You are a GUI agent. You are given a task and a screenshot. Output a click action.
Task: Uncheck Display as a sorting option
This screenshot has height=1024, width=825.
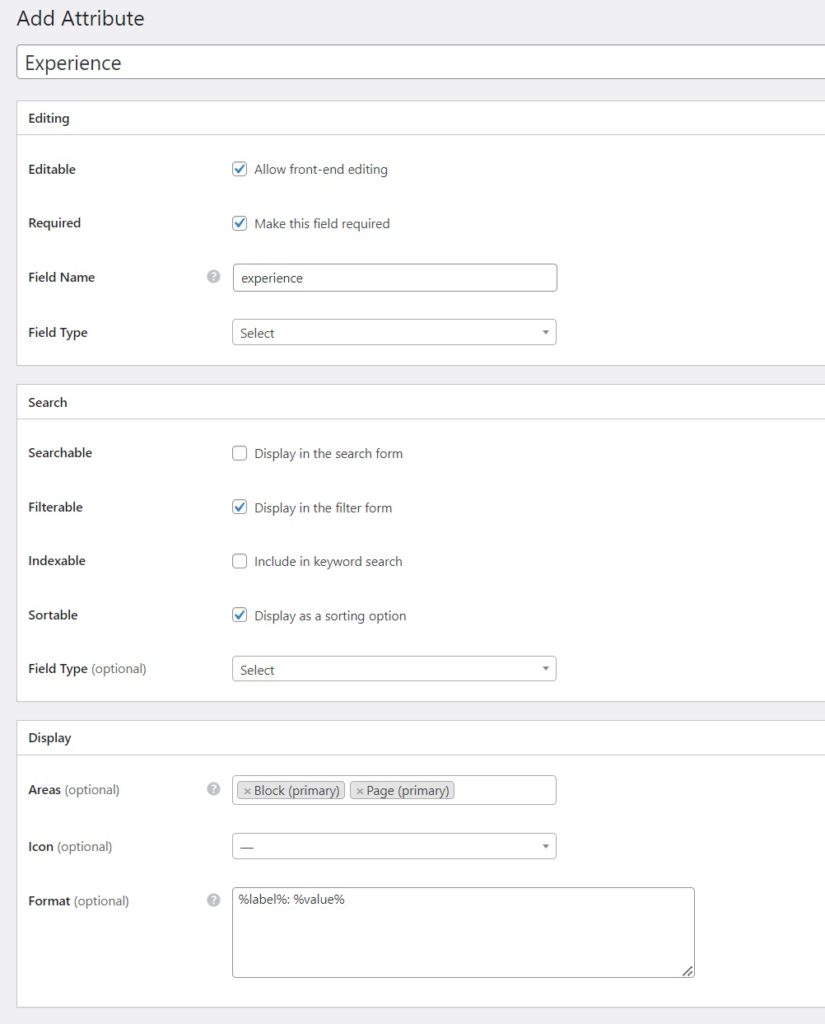coord(239,615)
